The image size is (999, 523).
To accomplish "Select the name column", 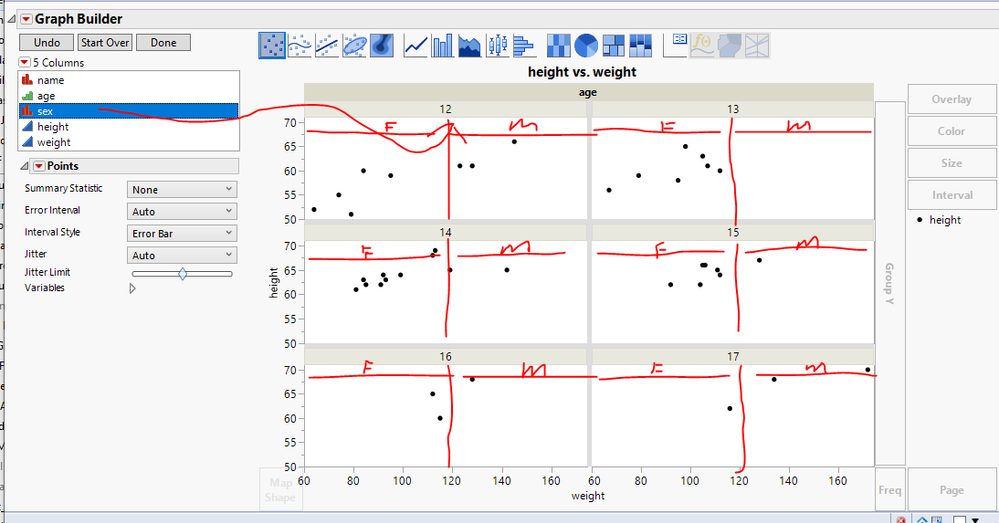I will [129, 80].
